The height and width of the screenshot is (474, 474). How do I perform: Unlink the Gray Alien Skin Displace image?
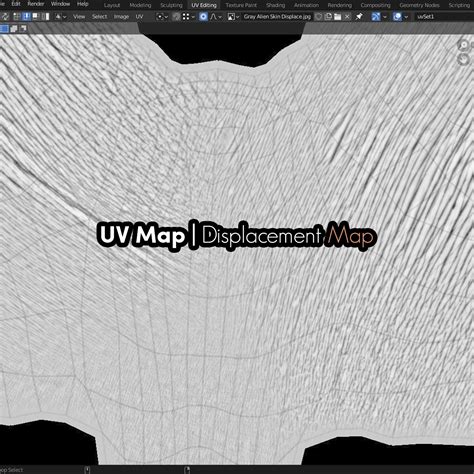pos(347,16)
